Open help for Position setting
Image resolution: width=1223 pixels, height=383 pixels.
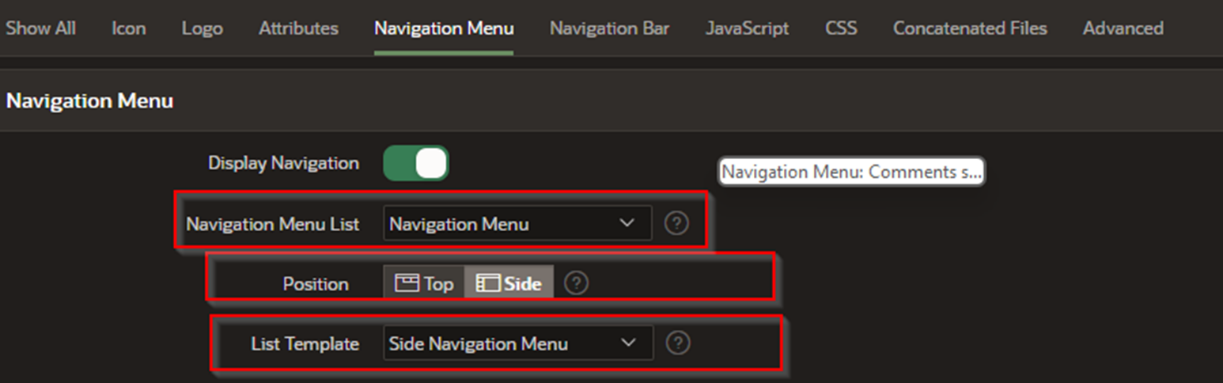pos(576,283)
